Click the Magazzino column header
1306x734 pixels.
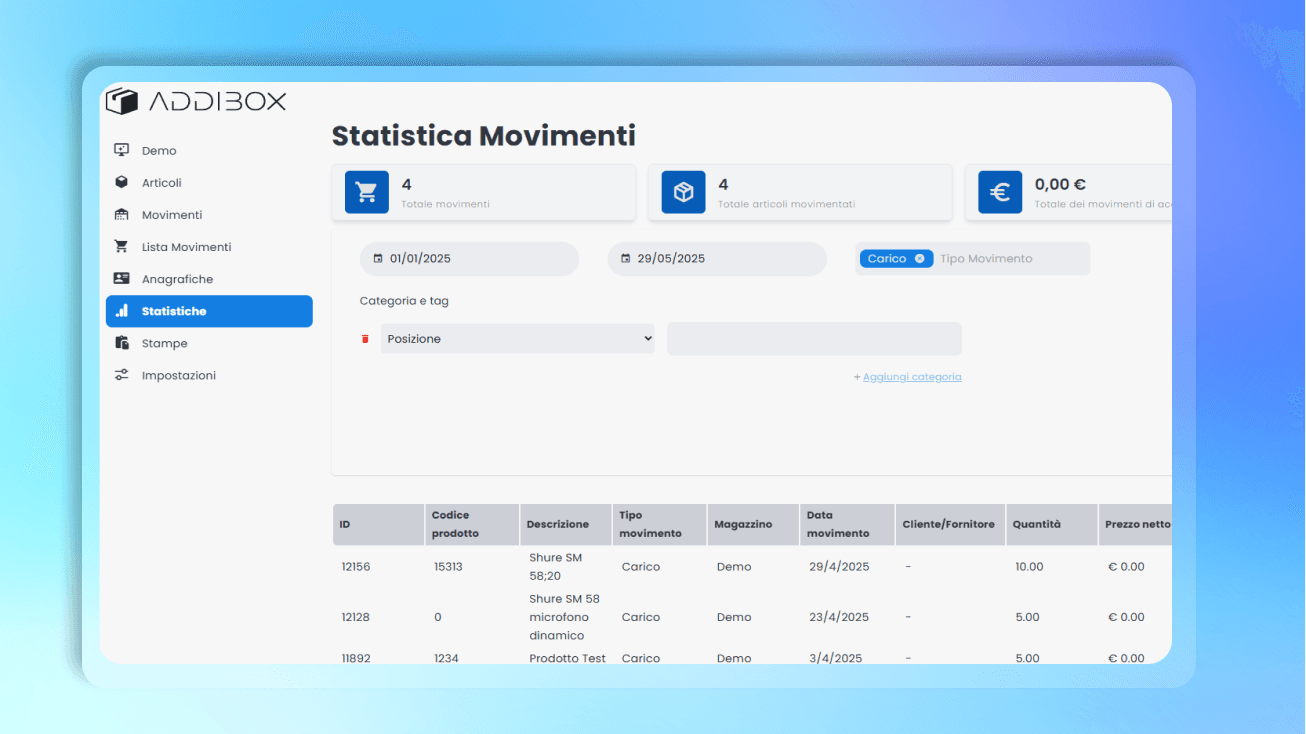(x=753, y=524)
